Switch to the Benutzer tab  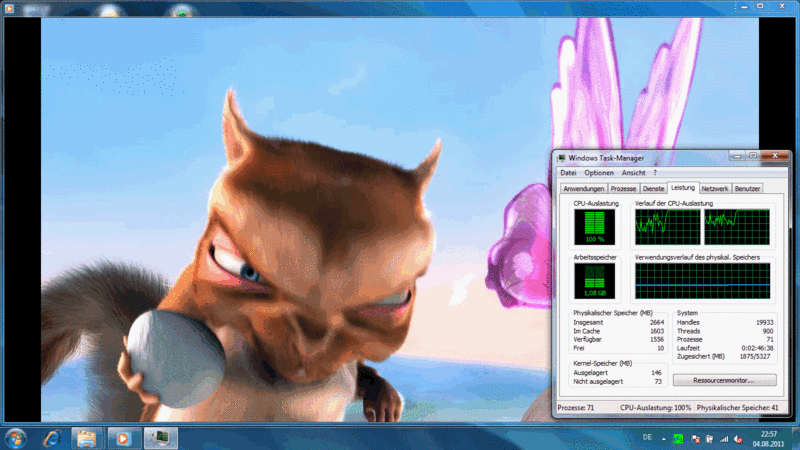point(747,189)
